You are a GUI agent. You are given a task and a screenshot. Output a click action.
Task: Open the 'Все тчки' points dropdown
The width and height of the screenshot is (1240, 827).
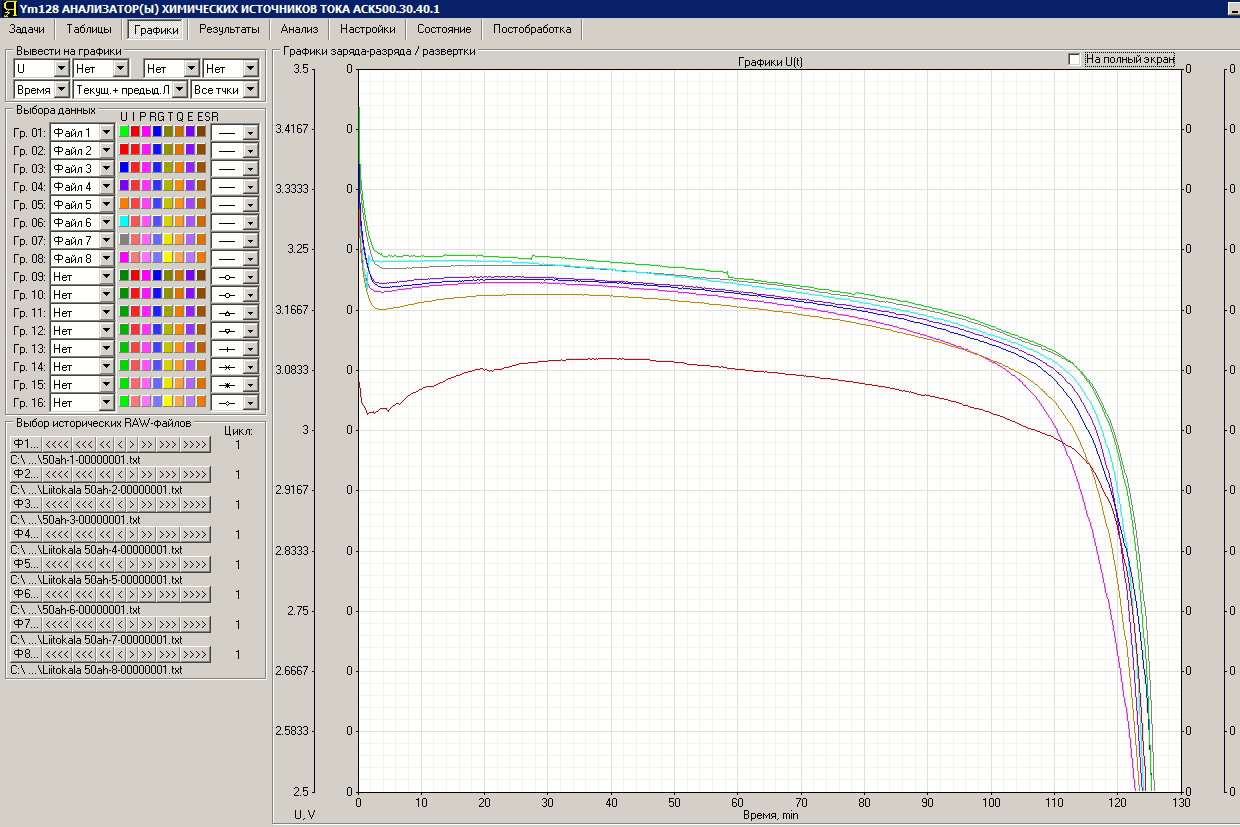coord(225,90)
